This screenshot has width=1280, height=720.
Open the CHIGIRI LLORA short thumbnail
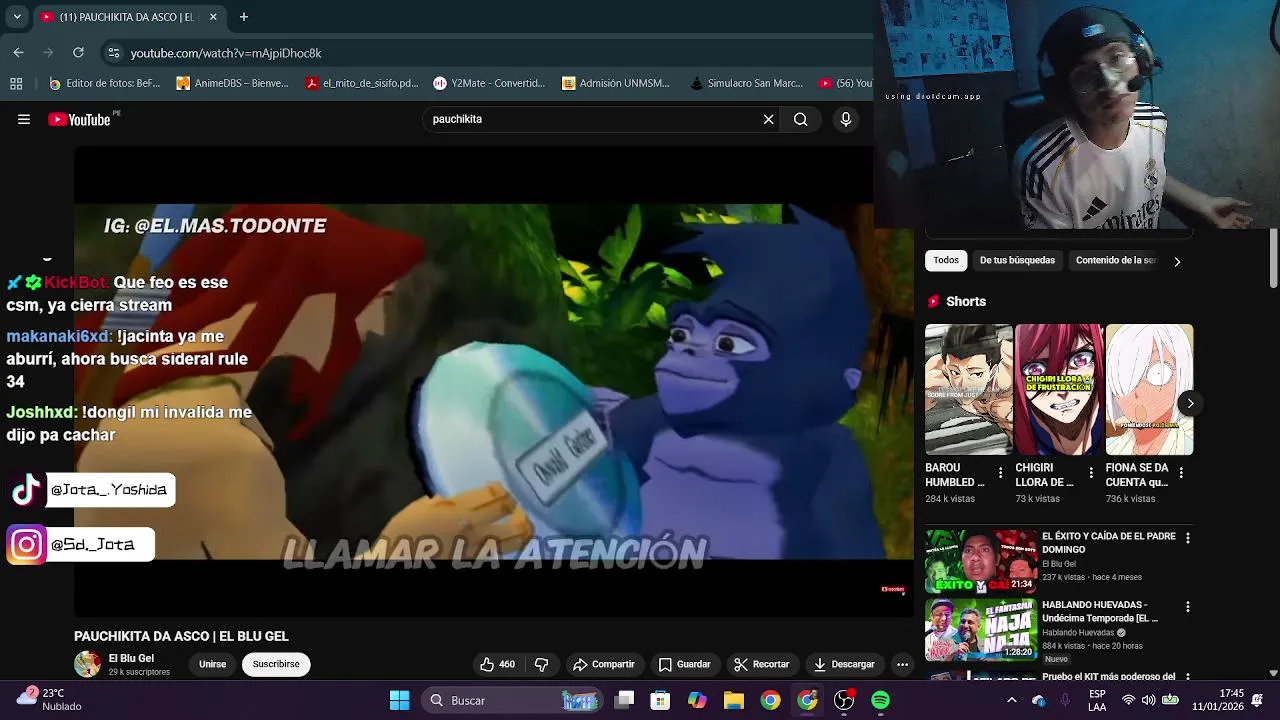[x=1059, y=389]
